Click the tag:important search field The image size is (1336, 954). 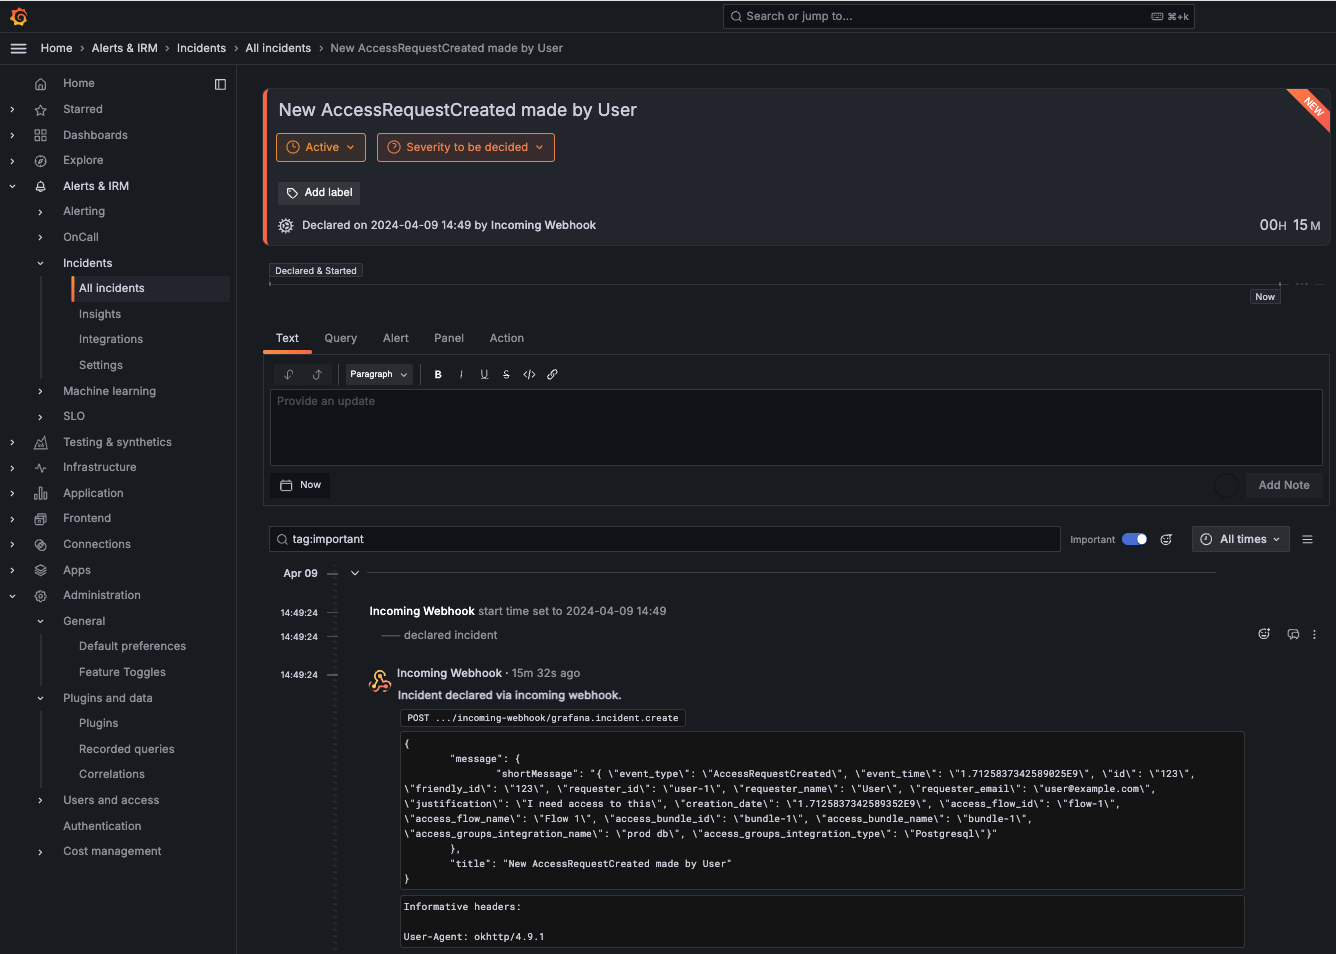coord(665,539)
